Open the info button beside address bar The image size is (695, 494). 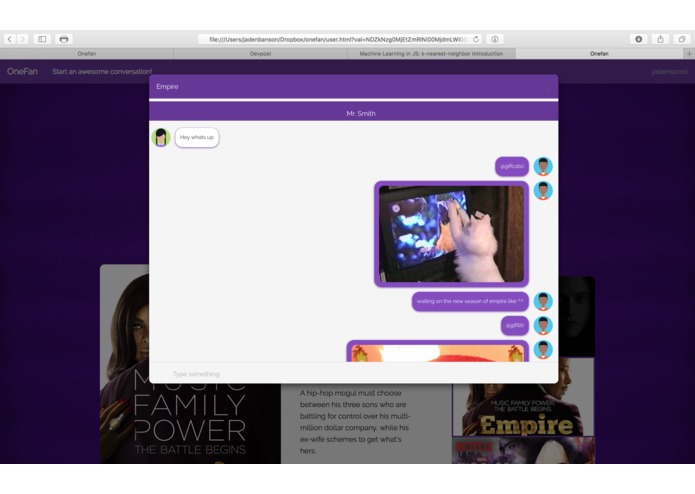point(495,39)
